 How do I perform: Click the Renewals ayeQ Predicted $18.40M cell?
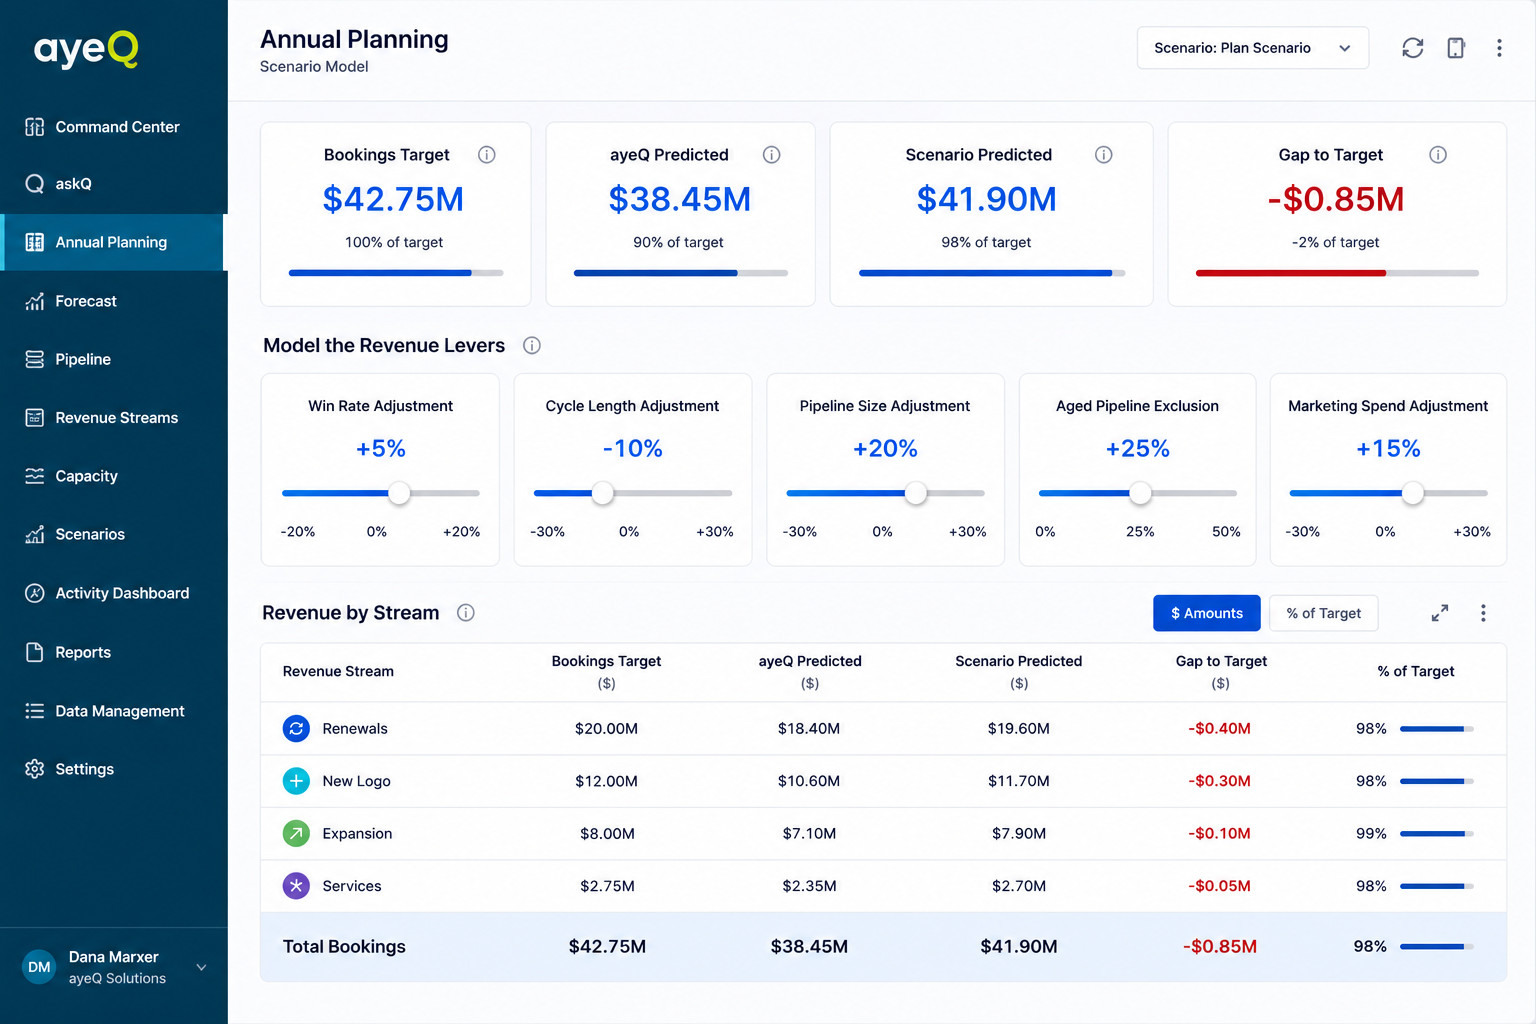point(809,729)
